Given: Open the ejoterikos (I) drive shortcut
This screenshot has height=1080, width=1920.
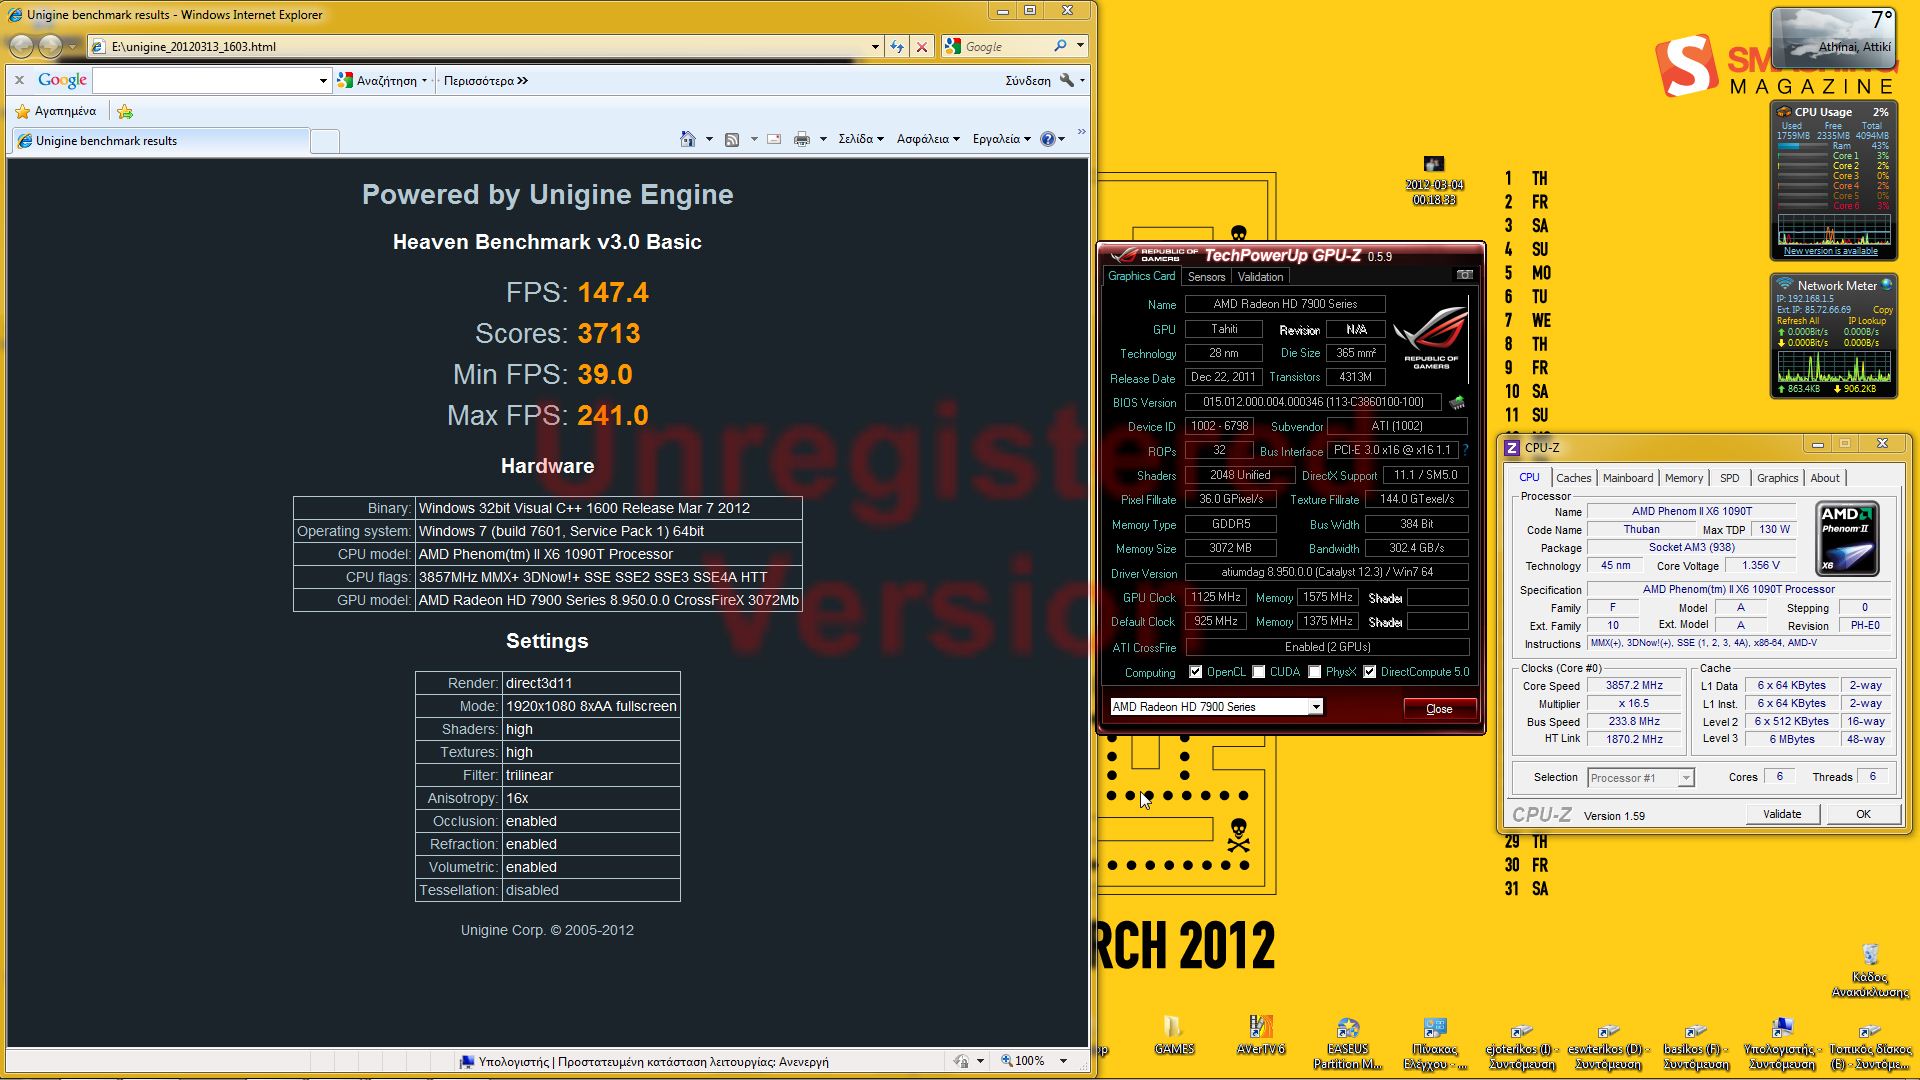Looking at the screenshot, I should pyautogui.click(x=1521, y=1046).
